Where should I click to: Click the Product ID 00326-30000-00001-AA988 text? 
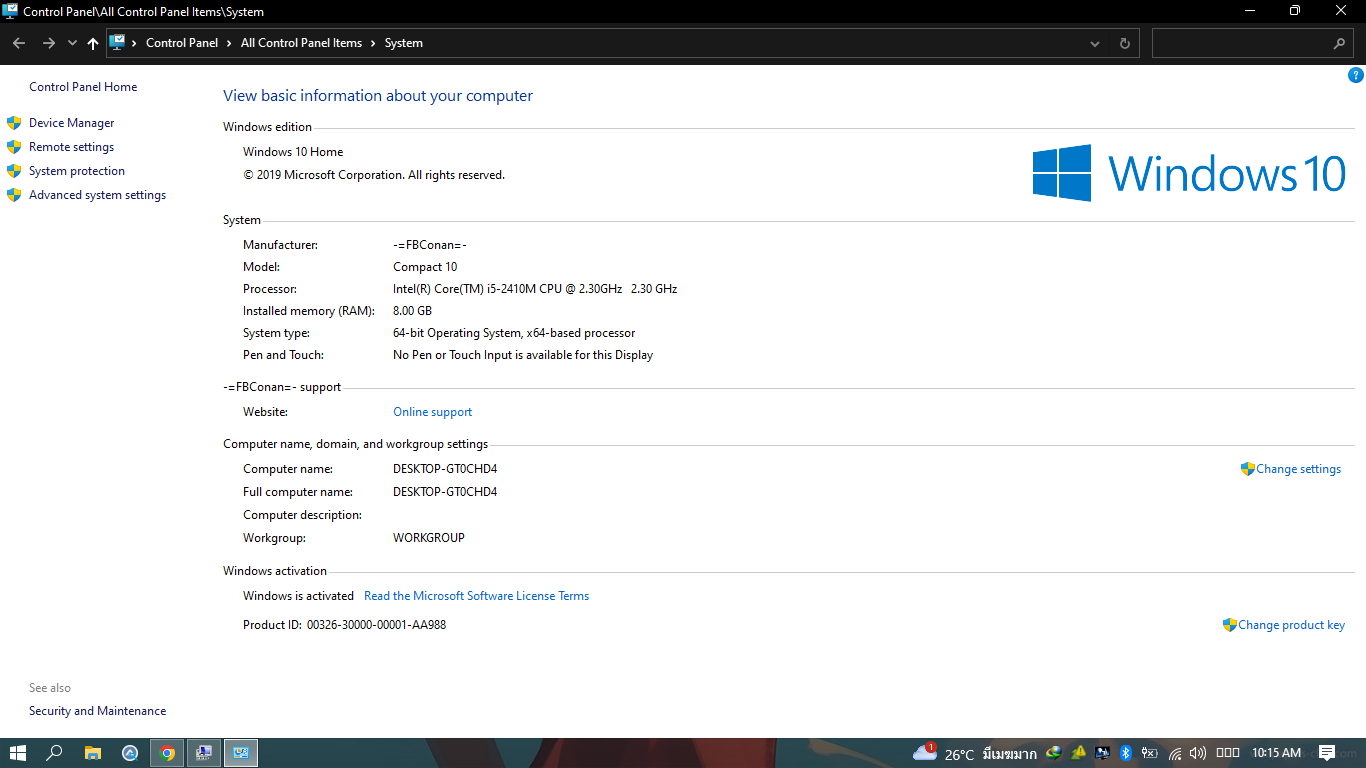[344, 625]
